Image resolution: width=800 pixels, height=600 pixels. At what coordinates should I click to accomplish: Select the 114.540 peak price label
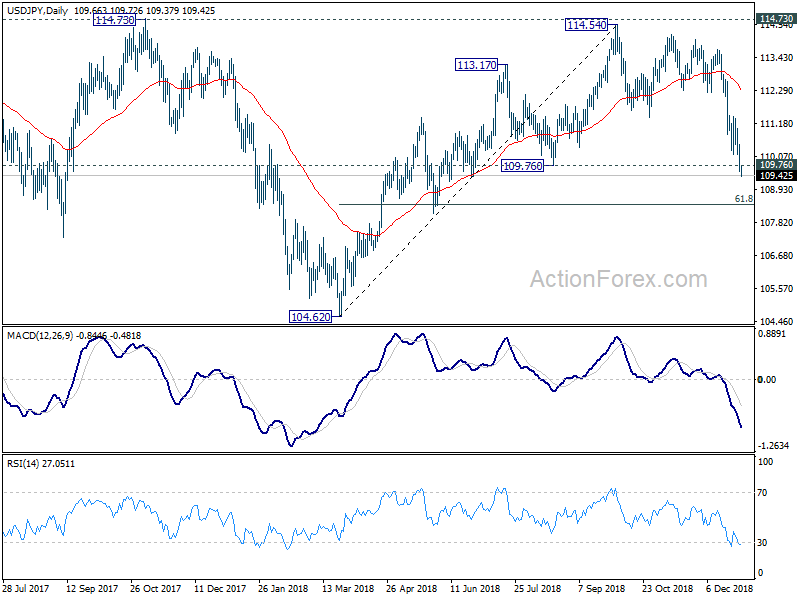(587, 24)
